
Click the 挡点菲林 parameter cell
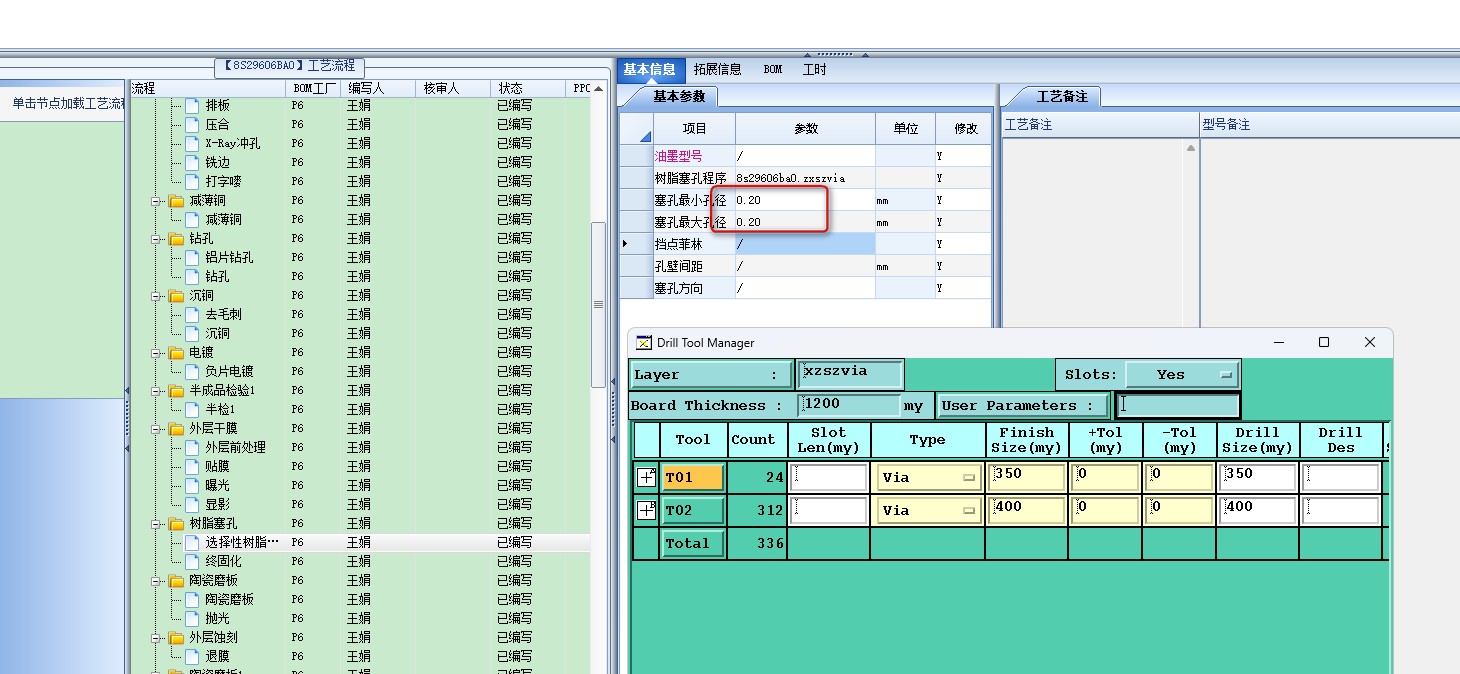point(805,244)
